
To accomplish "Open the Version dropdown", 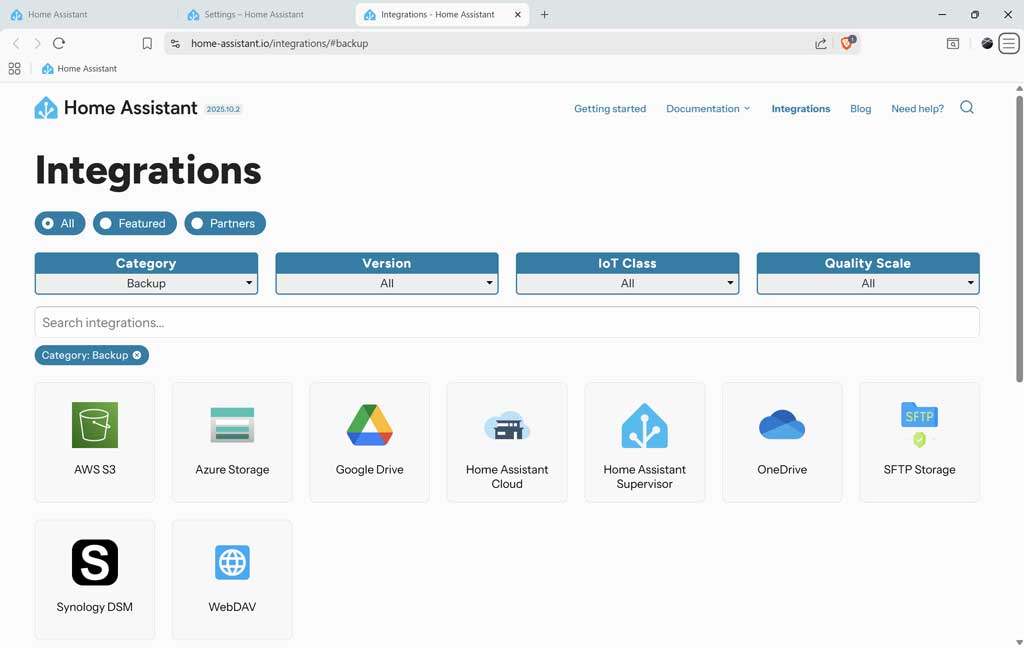I will tap(387, 284).
